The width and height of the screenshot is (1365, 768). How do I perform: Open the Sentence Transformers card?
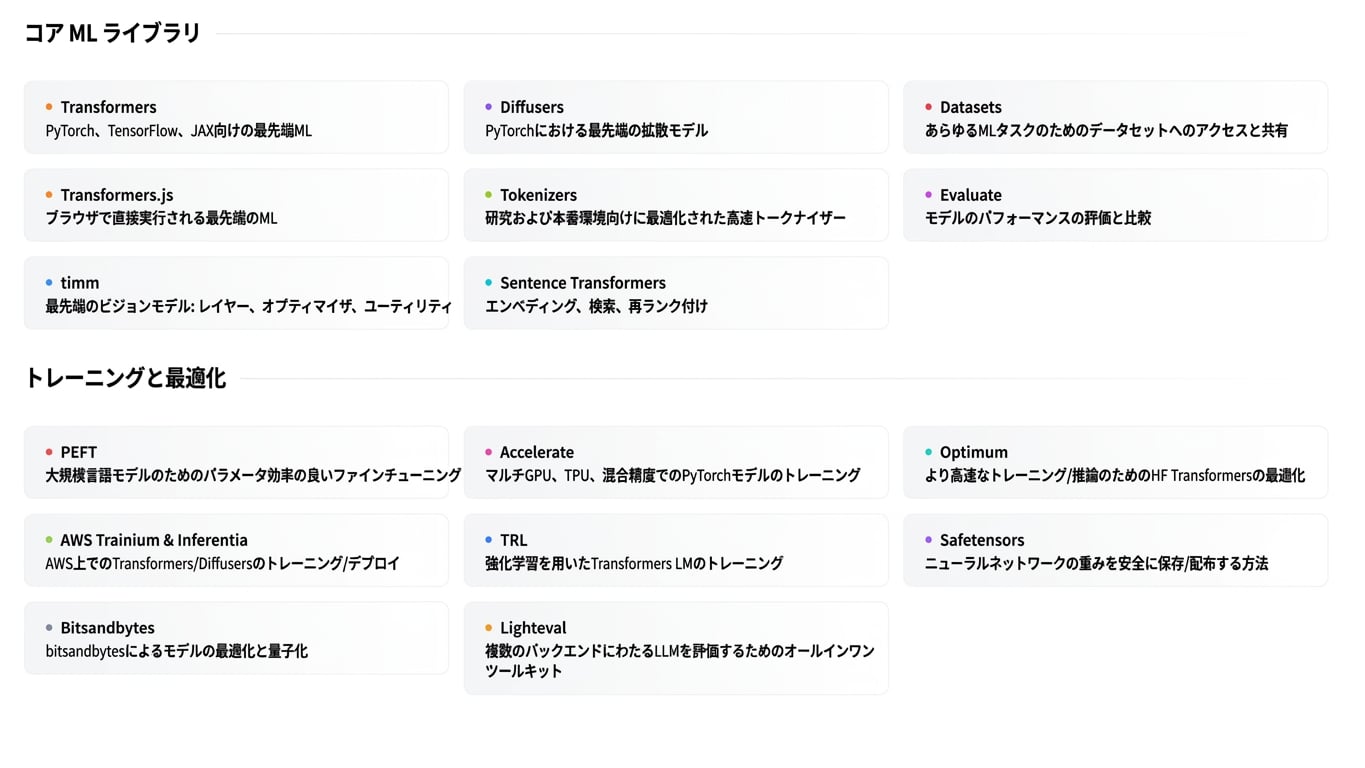[x=676, y=293]
